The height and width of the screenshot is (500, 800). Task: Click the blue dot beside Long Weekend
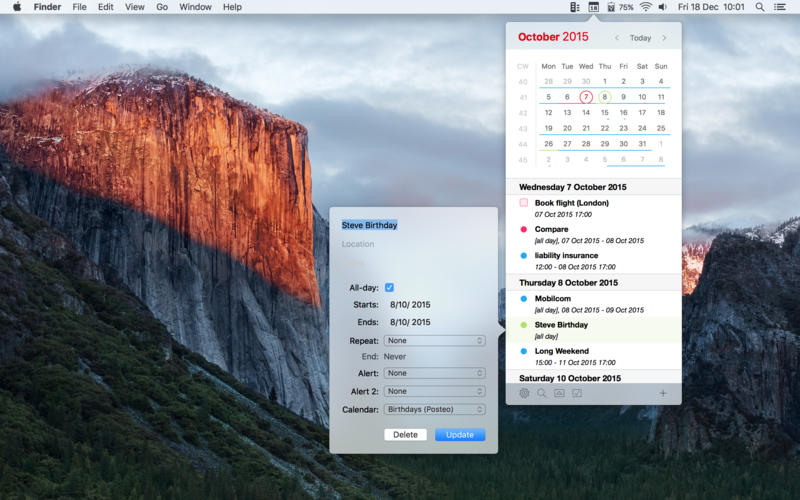pos(523,351)
